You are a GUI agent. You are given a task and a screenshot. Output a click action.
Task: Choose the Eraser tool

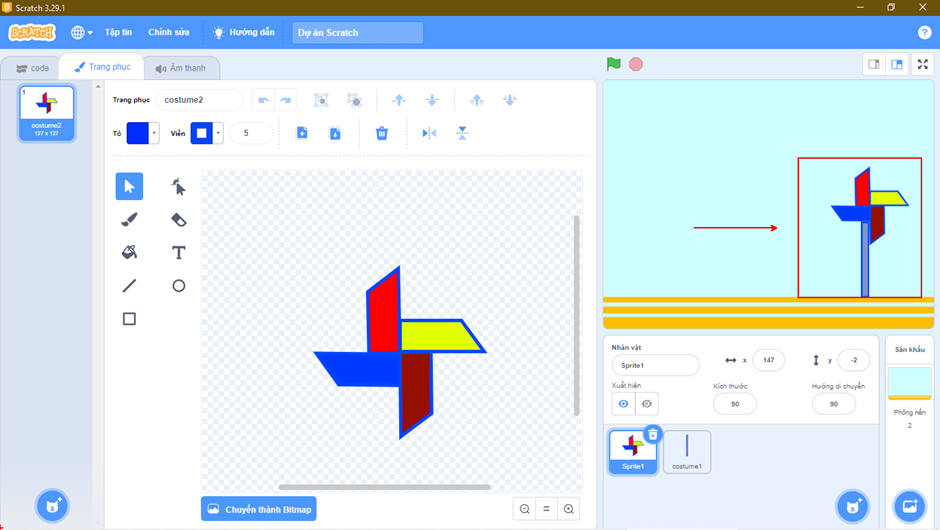pyautogui.click(x=178, y=219)
